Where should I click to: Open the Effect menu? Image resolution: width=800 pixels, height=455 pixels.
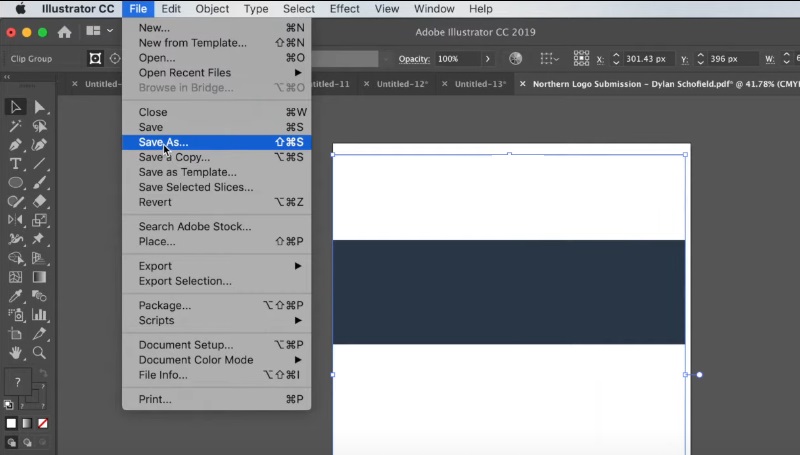[344, 9]
